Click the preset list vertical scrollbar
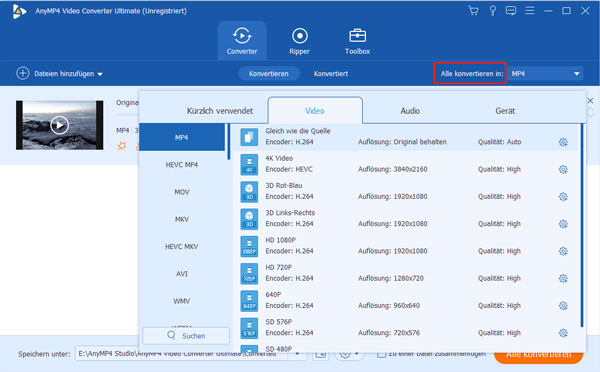Screen dimensions: 600x372 (582, 225)
